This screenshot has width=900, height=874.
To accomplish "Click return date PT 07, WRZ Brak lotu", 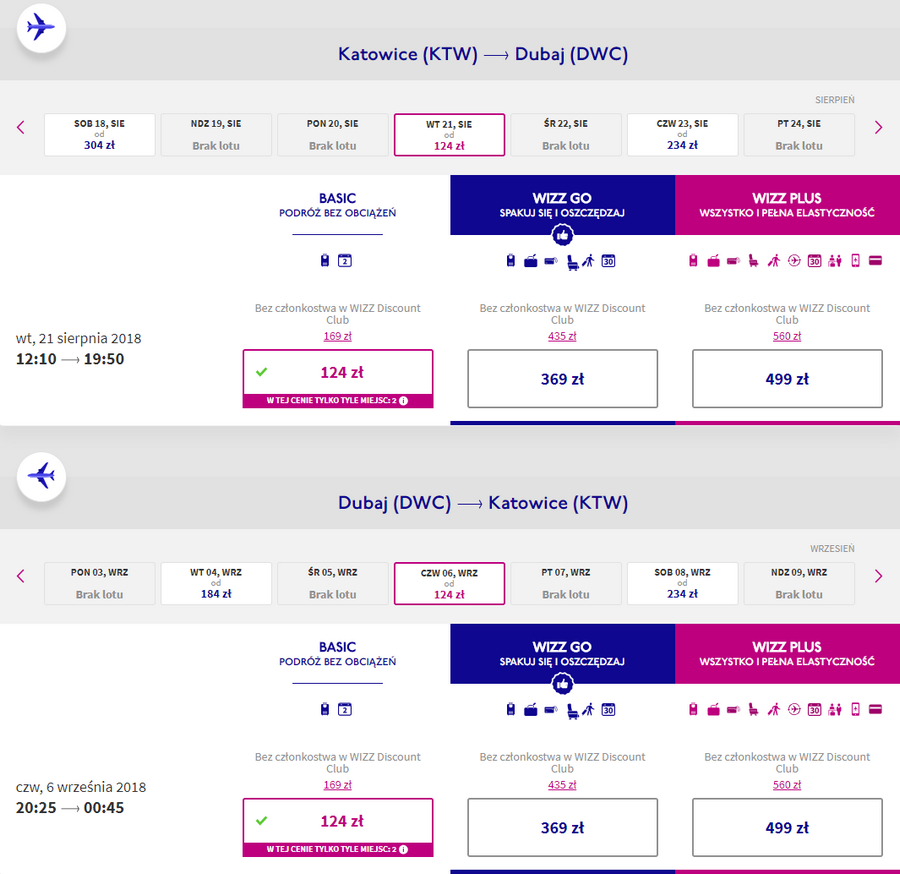I will pyautogui.click(x=566, y=584).
